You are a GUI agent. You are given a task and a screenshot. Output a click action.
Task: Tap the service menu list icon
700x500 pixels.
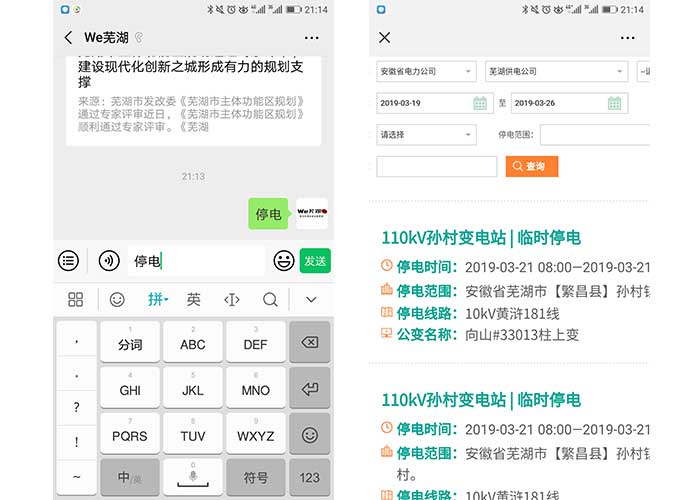68,261
